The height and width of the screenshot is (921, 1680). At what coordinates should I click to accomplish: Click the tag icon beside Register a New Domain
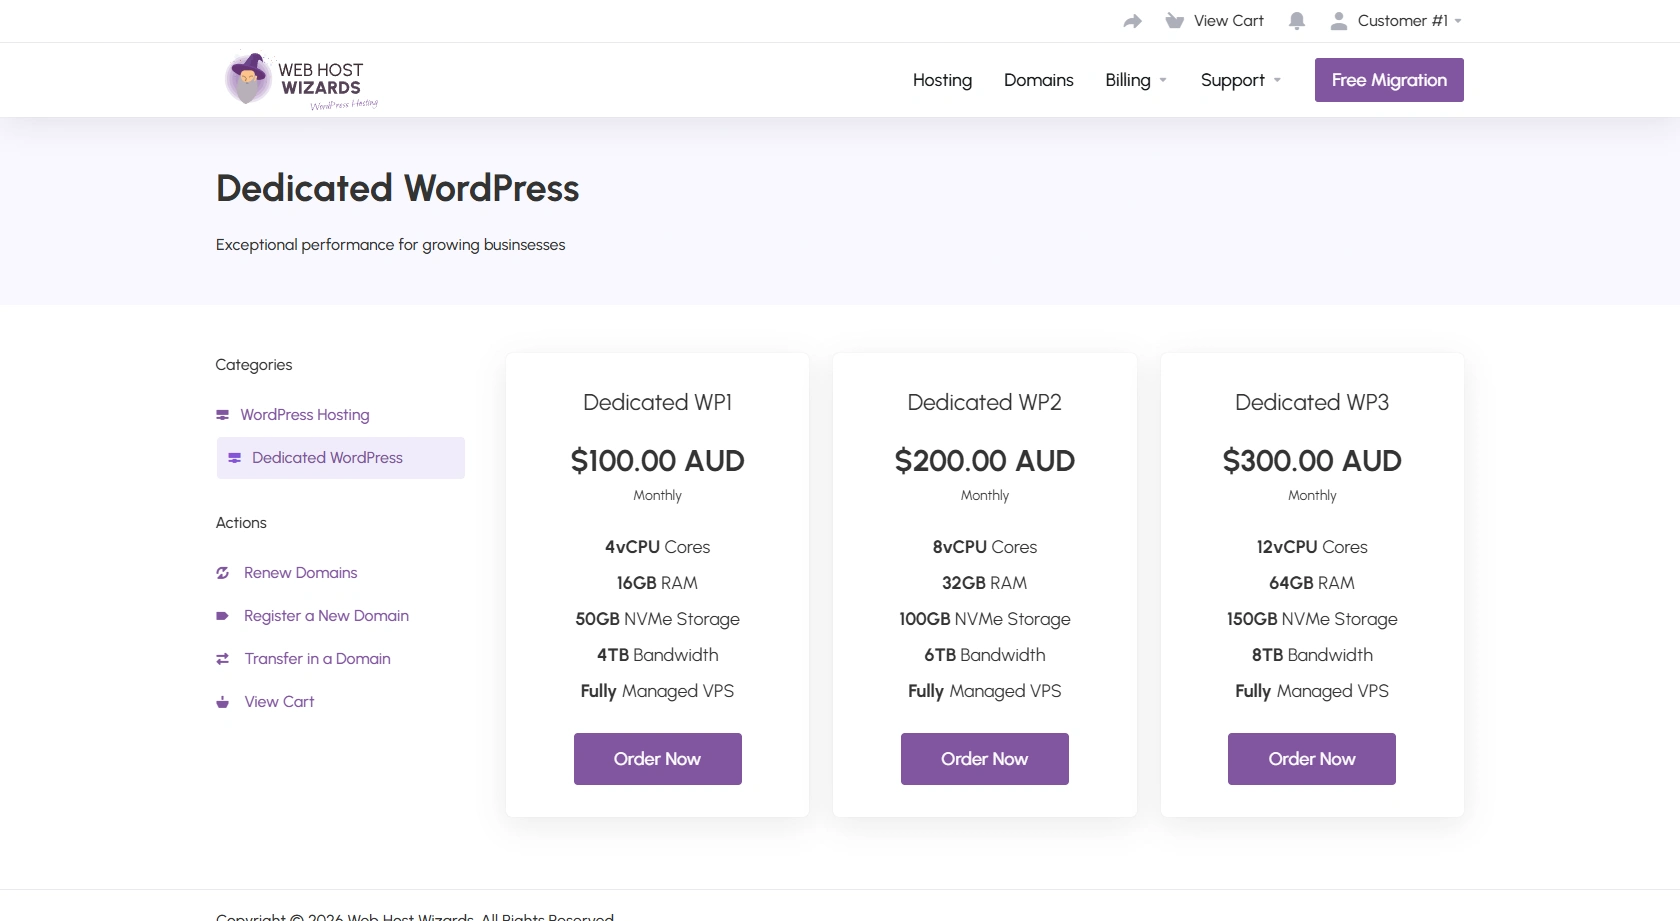(x=222, y=616)
